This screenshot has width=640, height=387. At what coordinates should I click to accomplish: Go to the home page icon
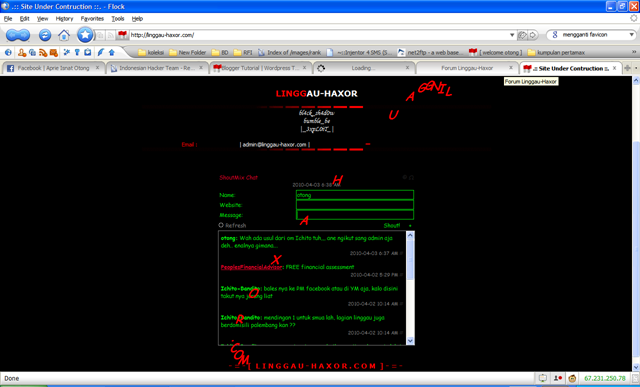click(64, 35)
